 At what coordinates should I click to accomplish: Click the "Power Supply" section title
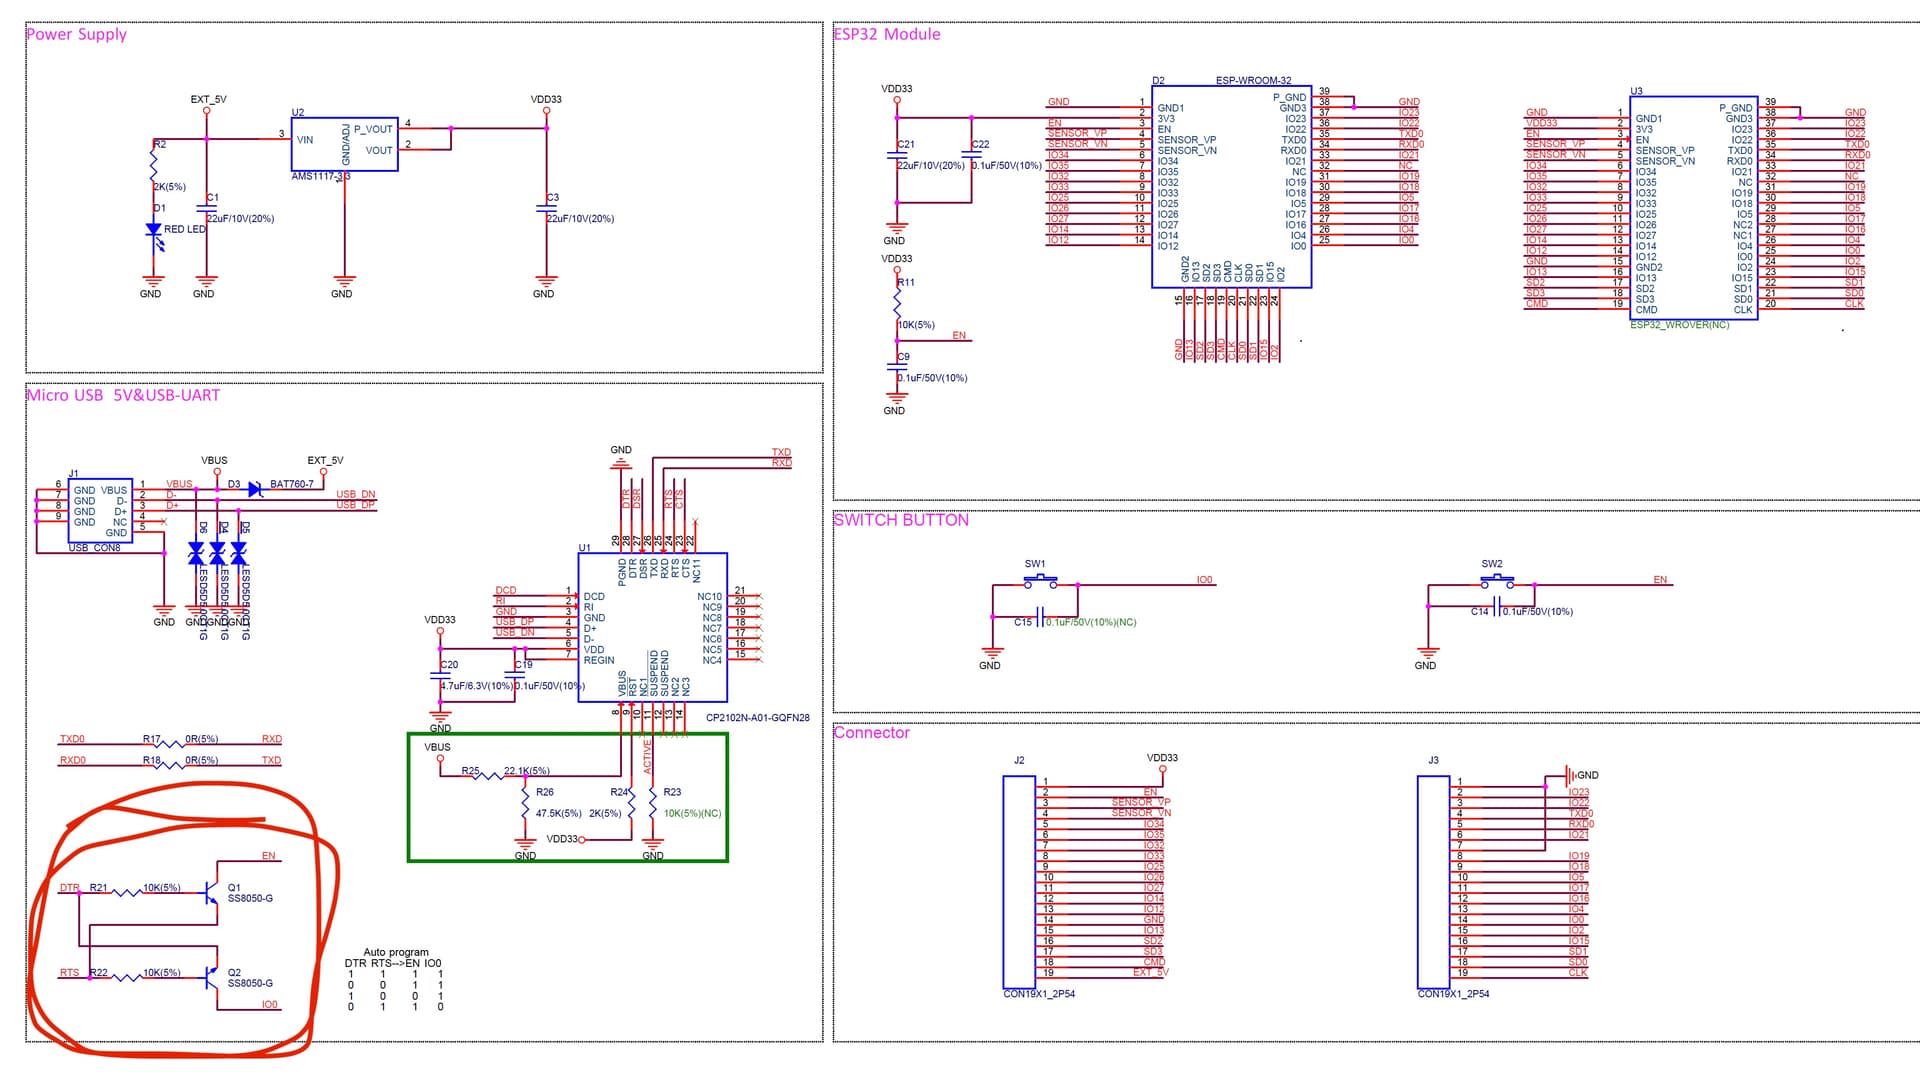point(77,34)
